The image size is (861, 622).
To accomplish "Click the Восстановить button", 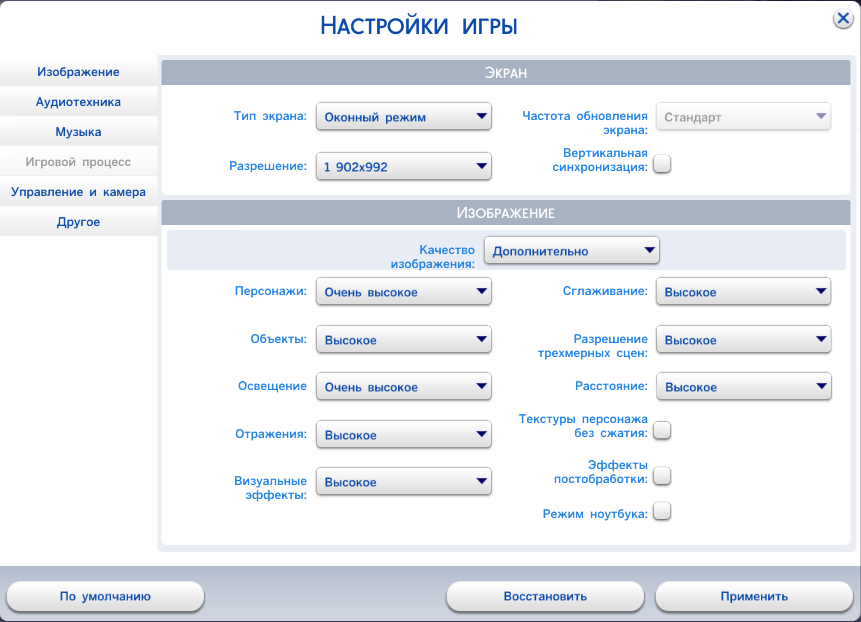I will click(x=545, y=596).
